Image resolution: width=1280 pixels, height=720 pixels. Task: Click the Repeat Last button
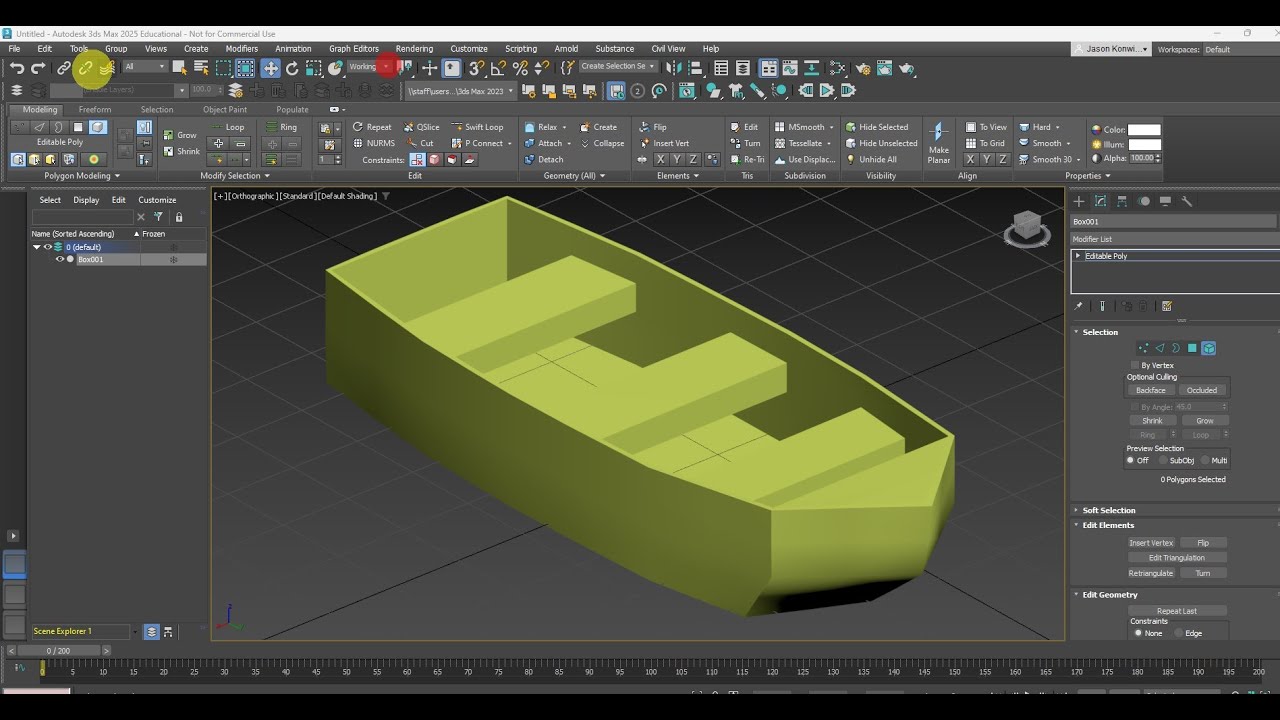1177,611
